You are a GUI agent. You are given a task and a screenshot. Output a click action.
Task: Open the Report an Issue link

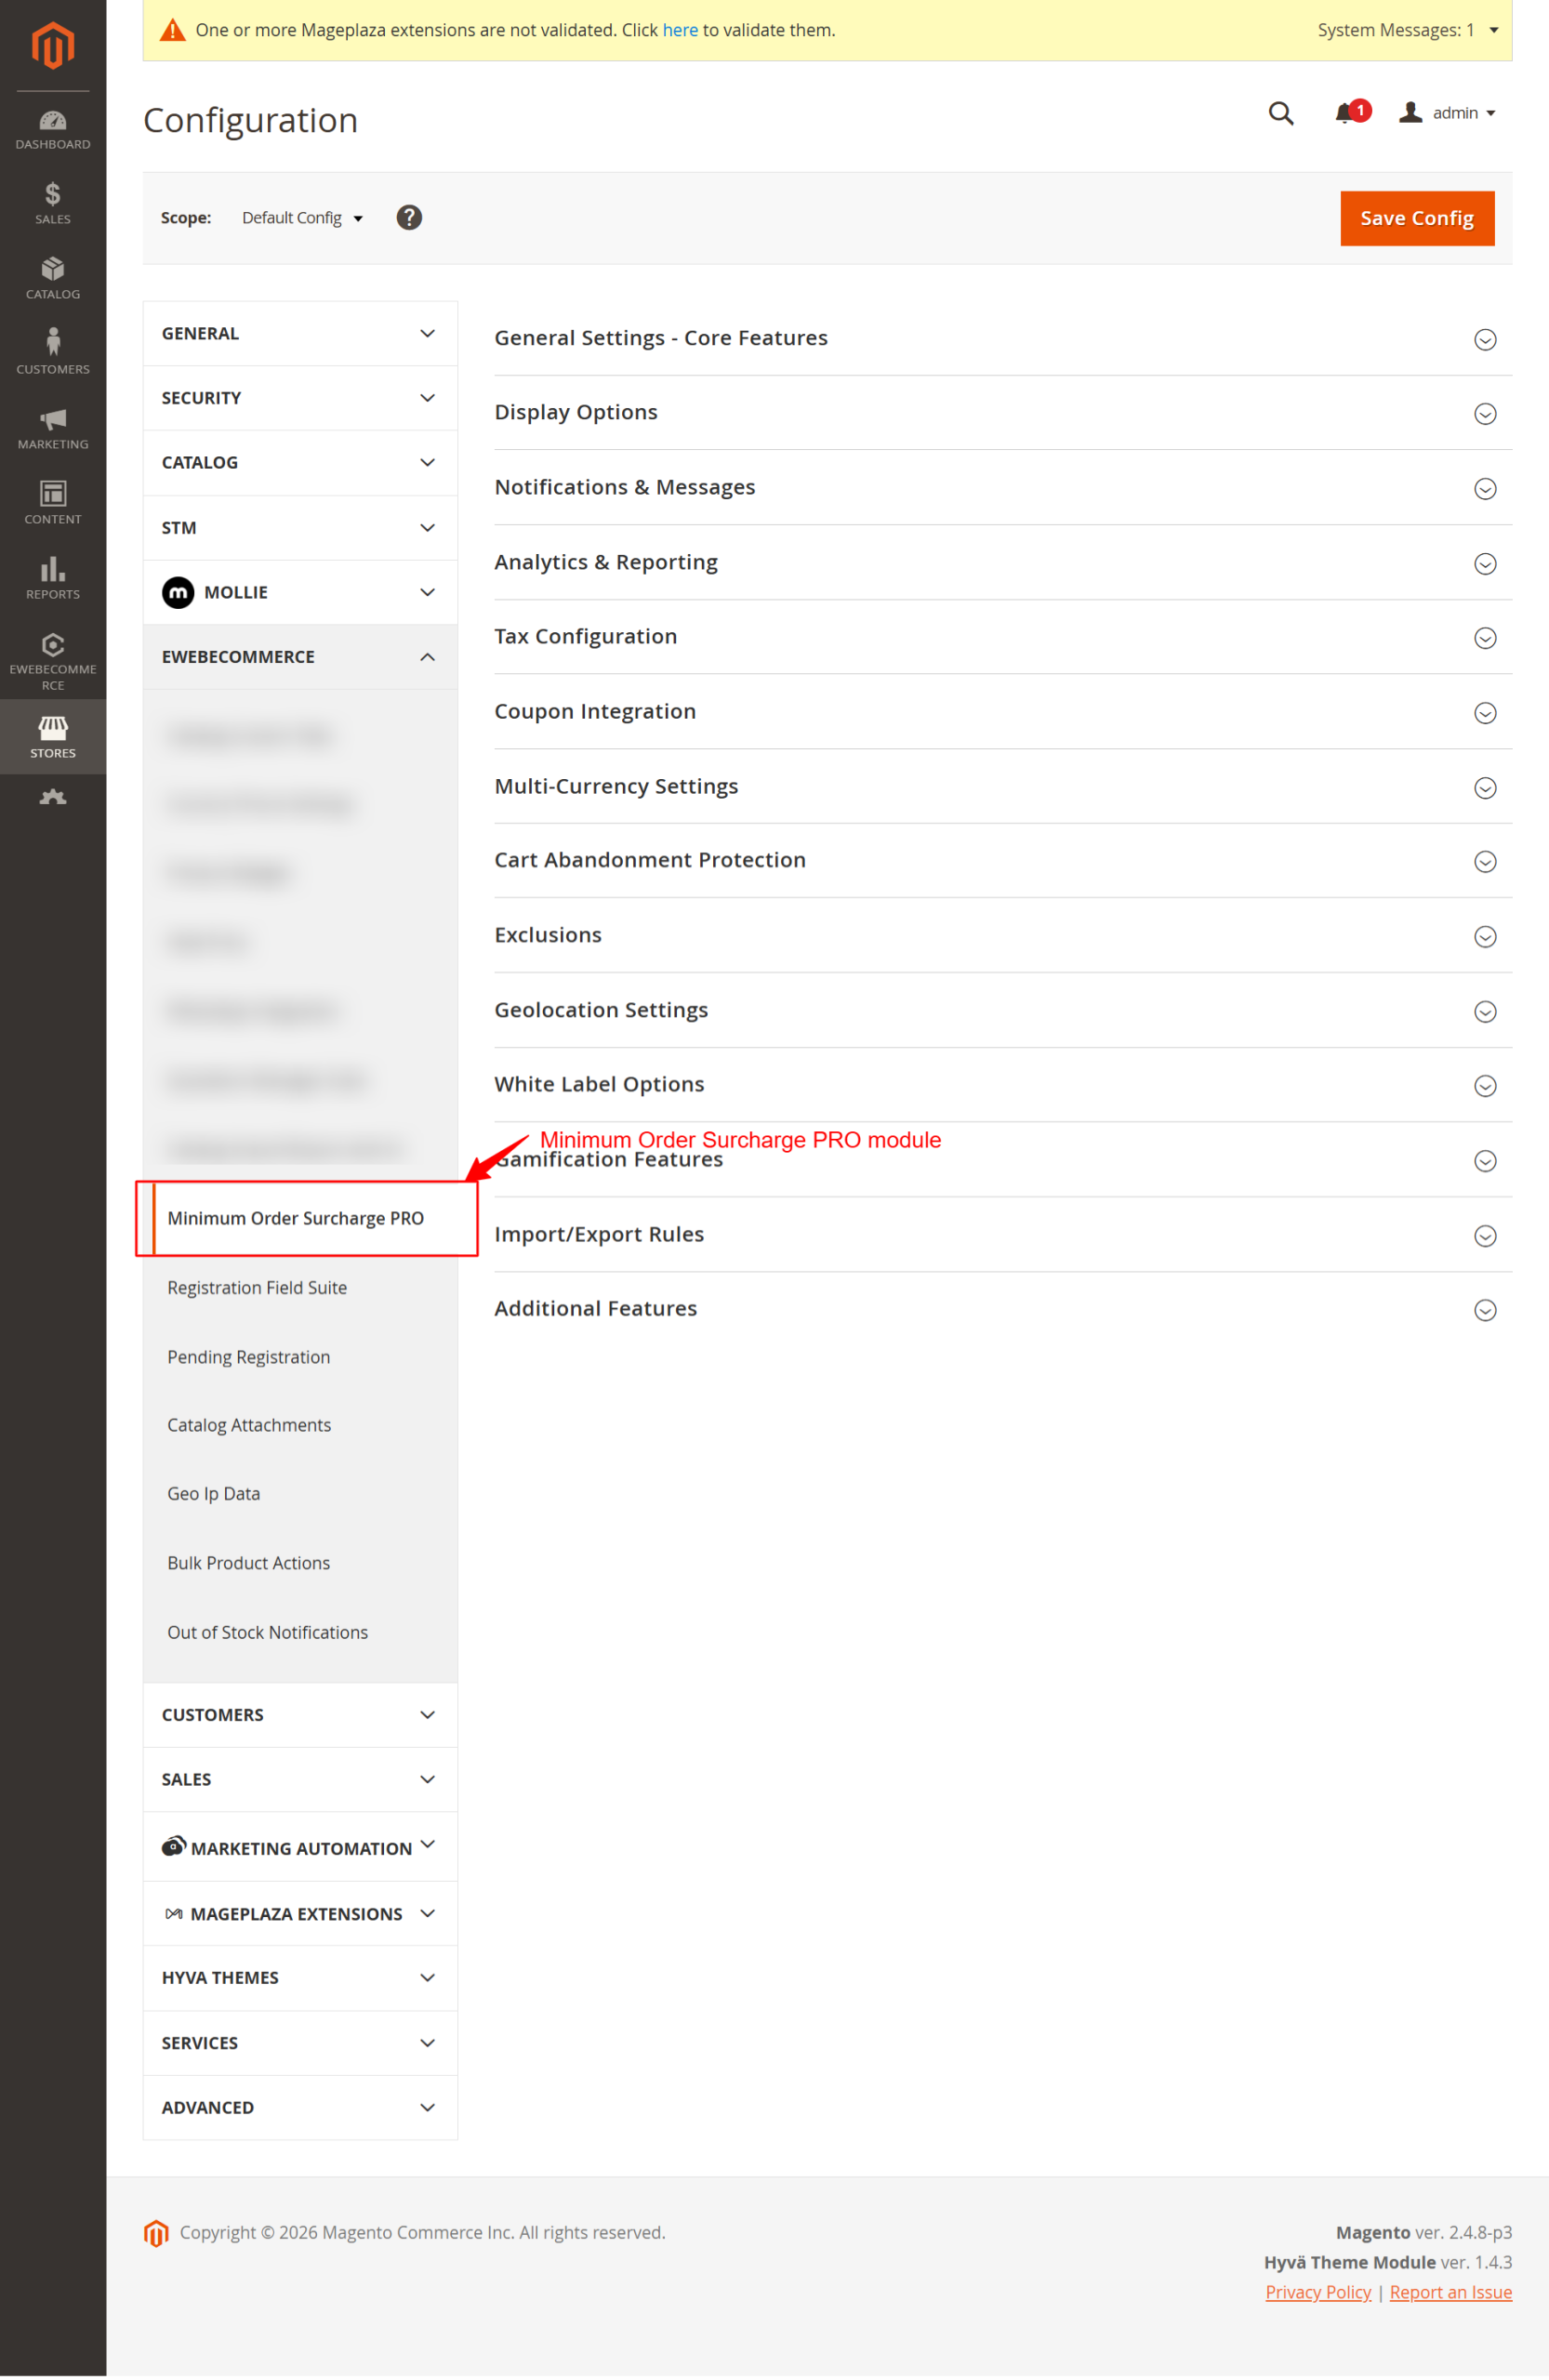pos(1450,2292)
